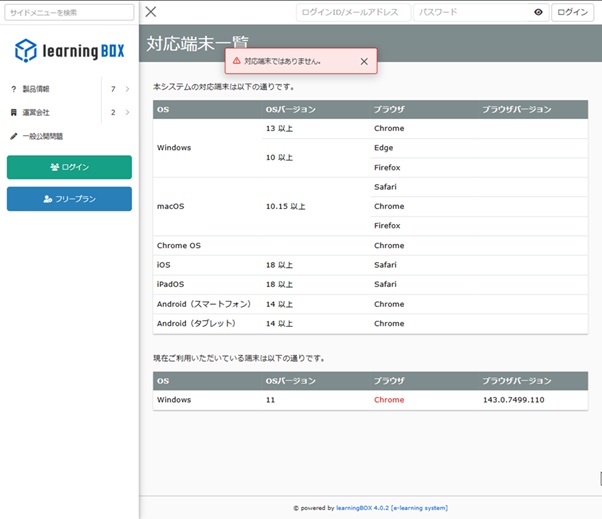Viewport: 602px width, 519px height.
Task: Select 一般公開問題 in the sidebar
Action: tap(42, 136)
